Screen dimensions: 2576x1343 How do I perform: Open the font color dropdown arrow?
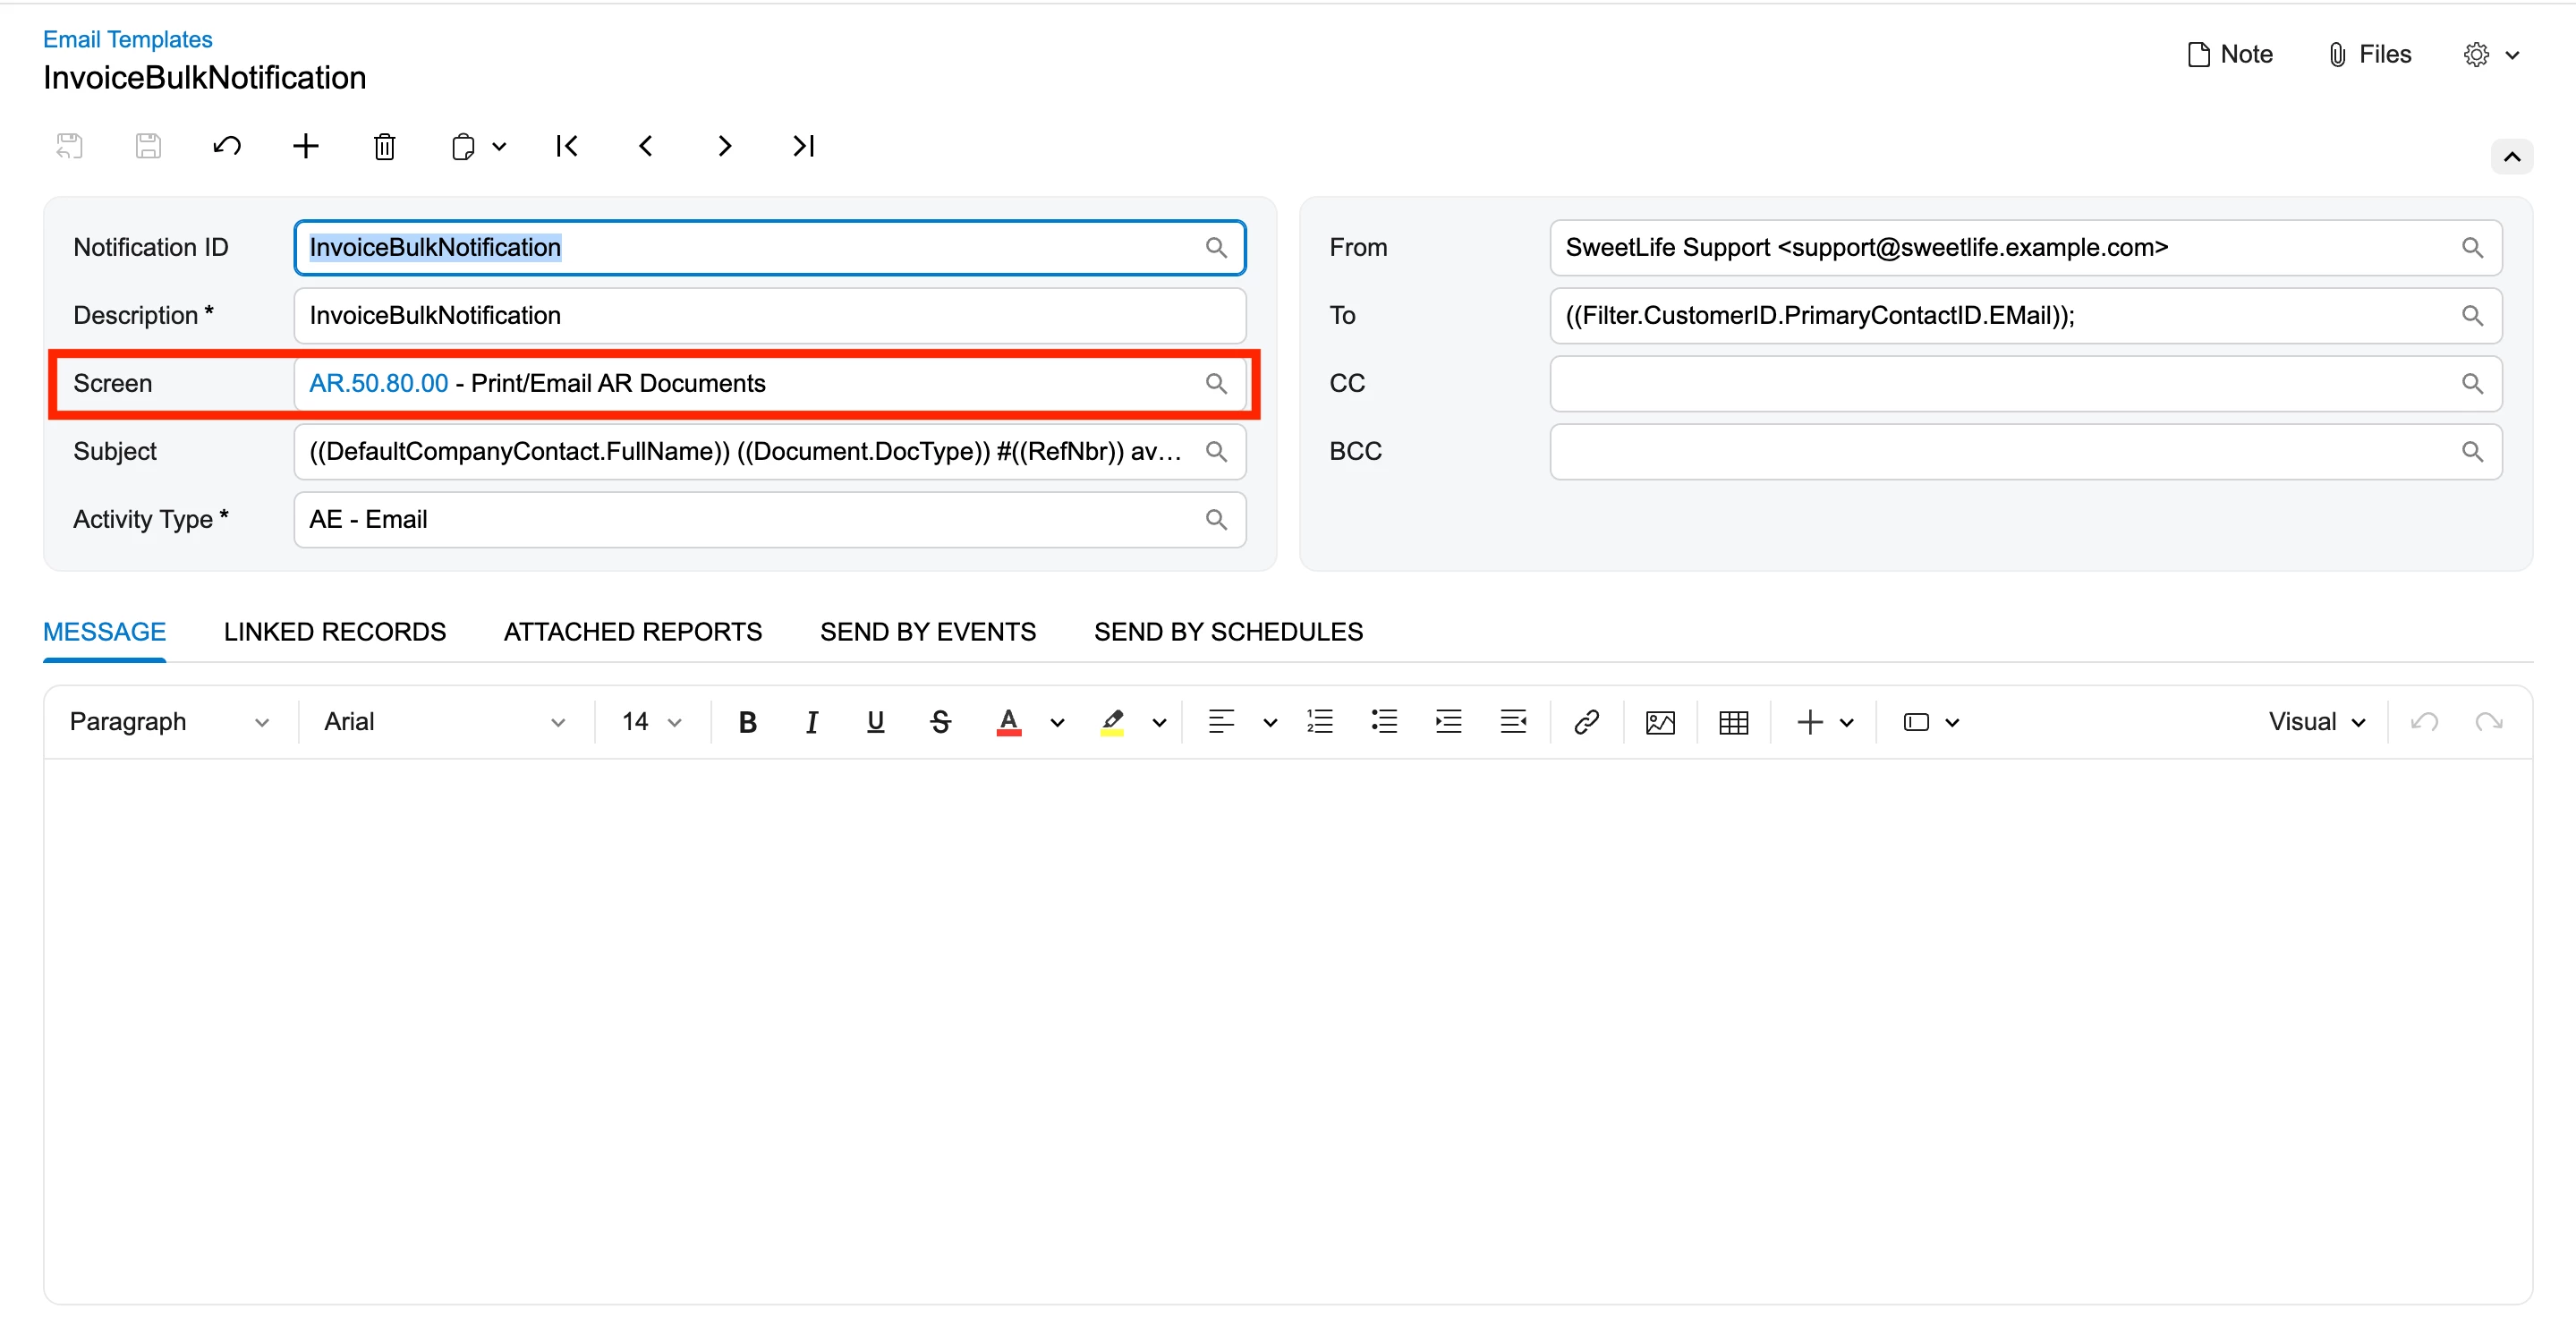[x=1057, y=722]
